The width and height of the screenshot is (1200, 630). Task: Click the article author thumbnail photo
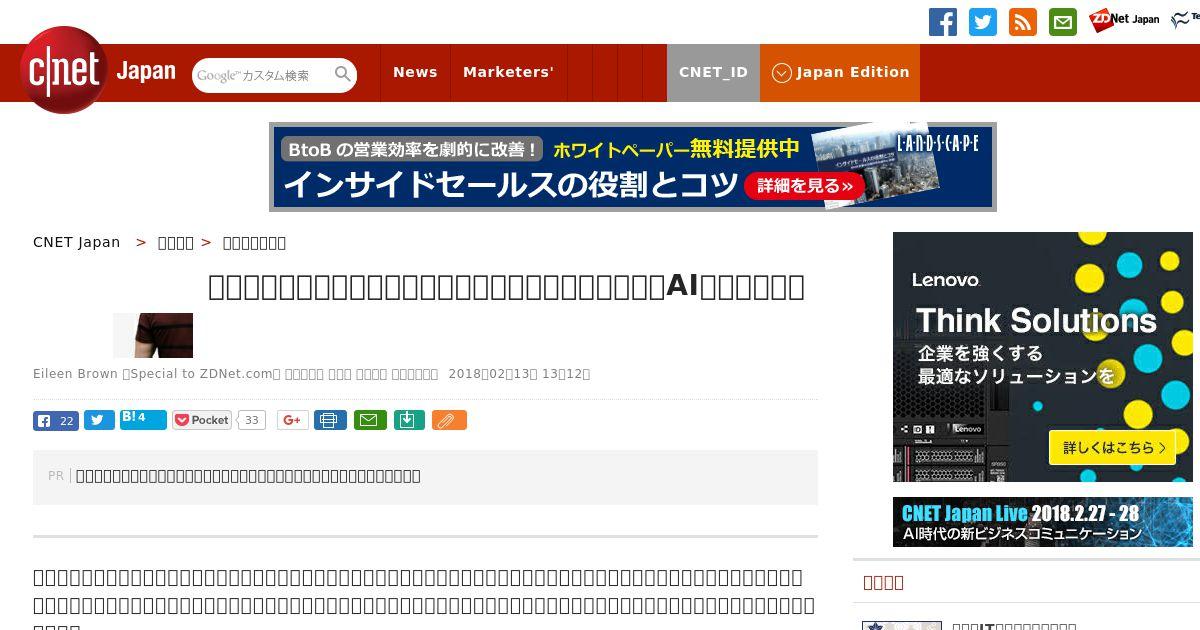[x=153, y=335]
